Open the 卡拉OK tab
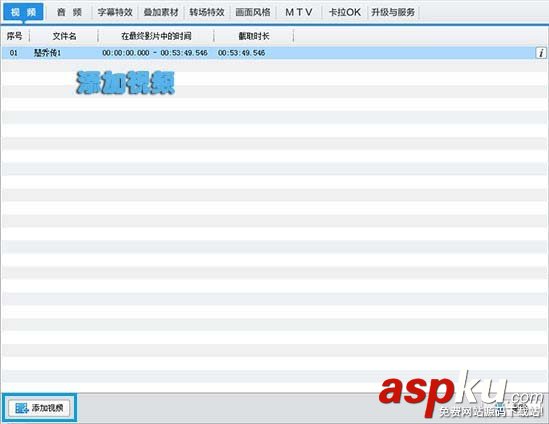The height and width of the screenshot is (424, 549). (345, 12)
